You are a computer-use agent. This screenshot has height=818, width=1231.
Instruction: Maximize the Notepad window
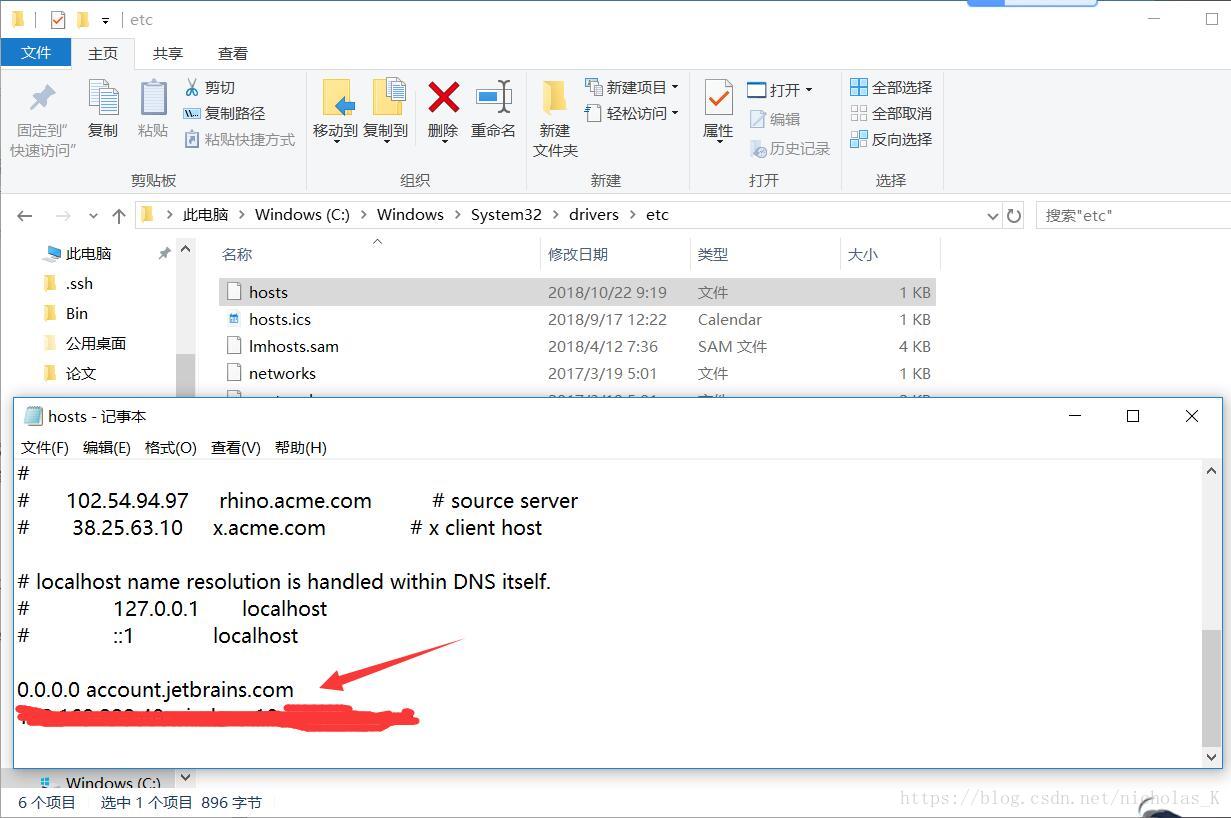pos(1133,416)
